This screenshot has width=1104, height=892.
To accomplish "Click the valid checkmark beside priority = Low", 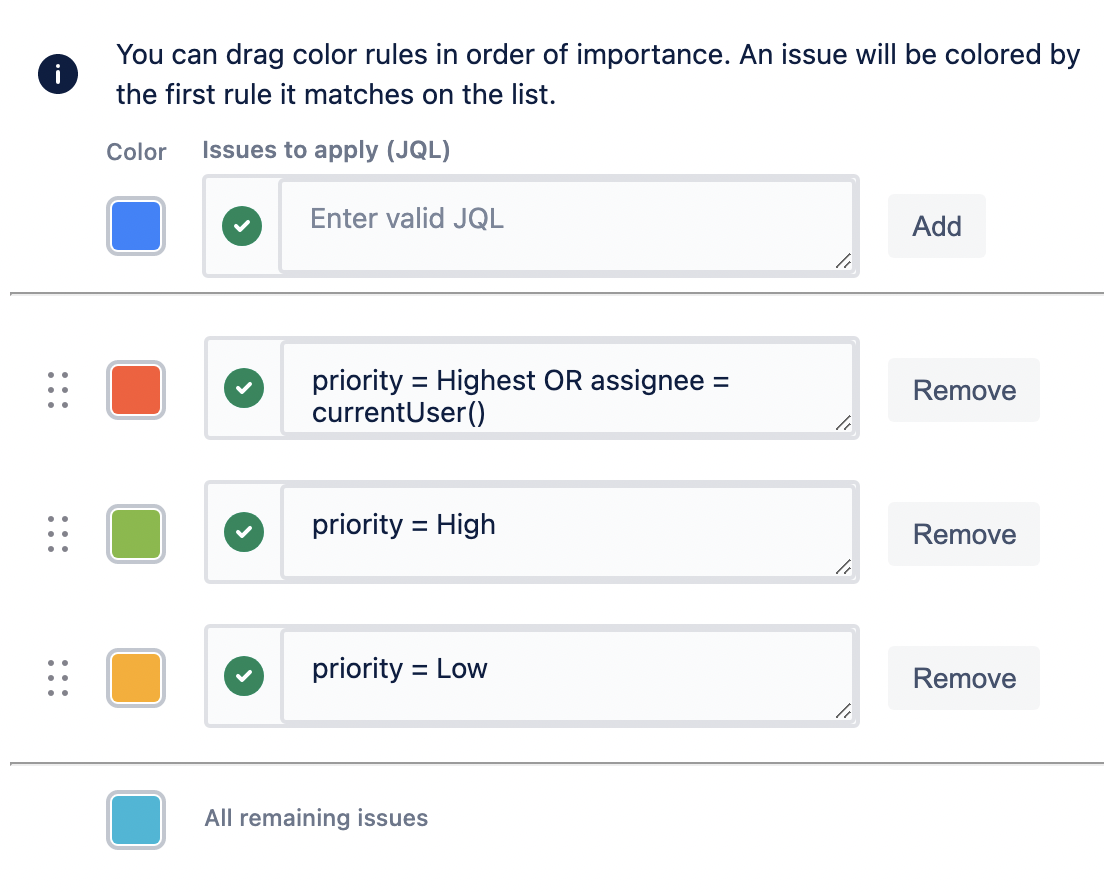I will (x=244, y=677).
